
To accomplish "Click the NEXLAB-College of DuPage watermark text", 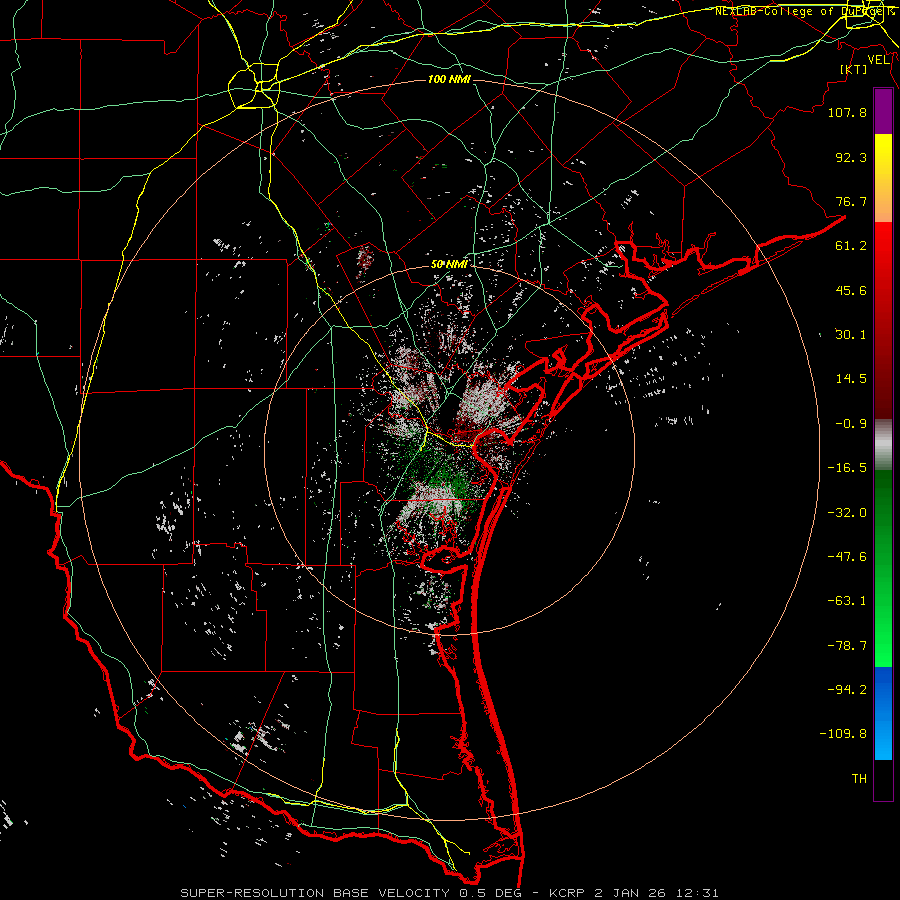I will coord(804,11).
